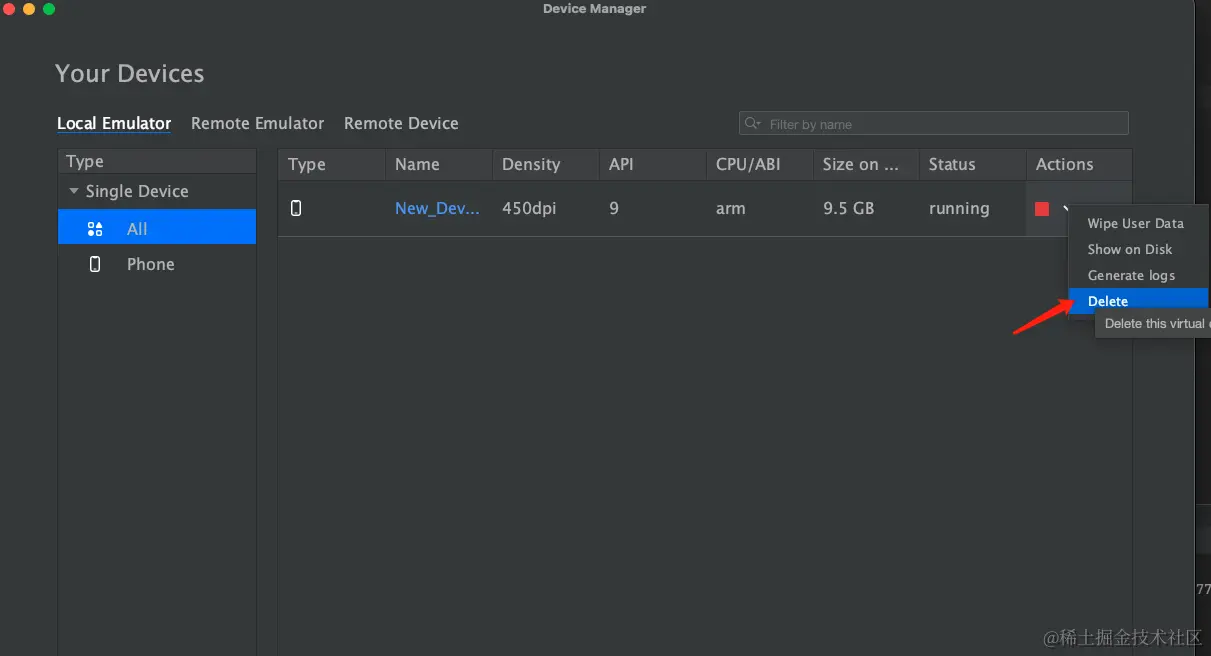The width and height of the screenshot is (1211, 656).
Task: Click the Actions column header
Action: point(1079,164)
